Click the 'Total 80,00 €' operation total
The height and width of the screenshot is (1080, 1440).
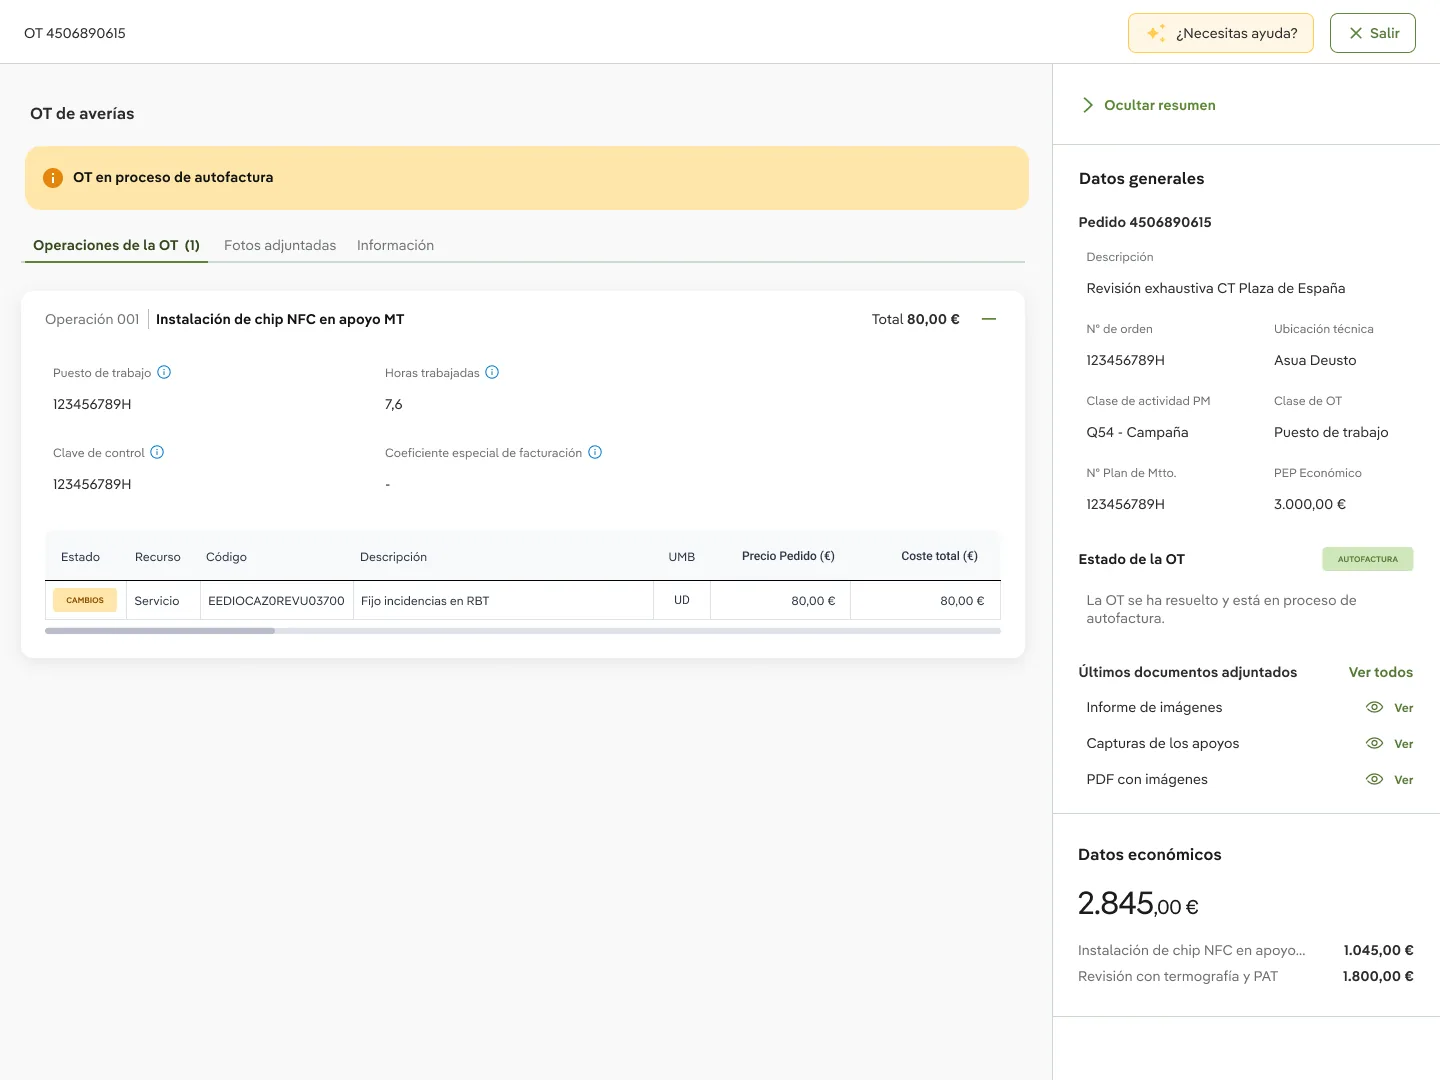(x=915, y=319)
